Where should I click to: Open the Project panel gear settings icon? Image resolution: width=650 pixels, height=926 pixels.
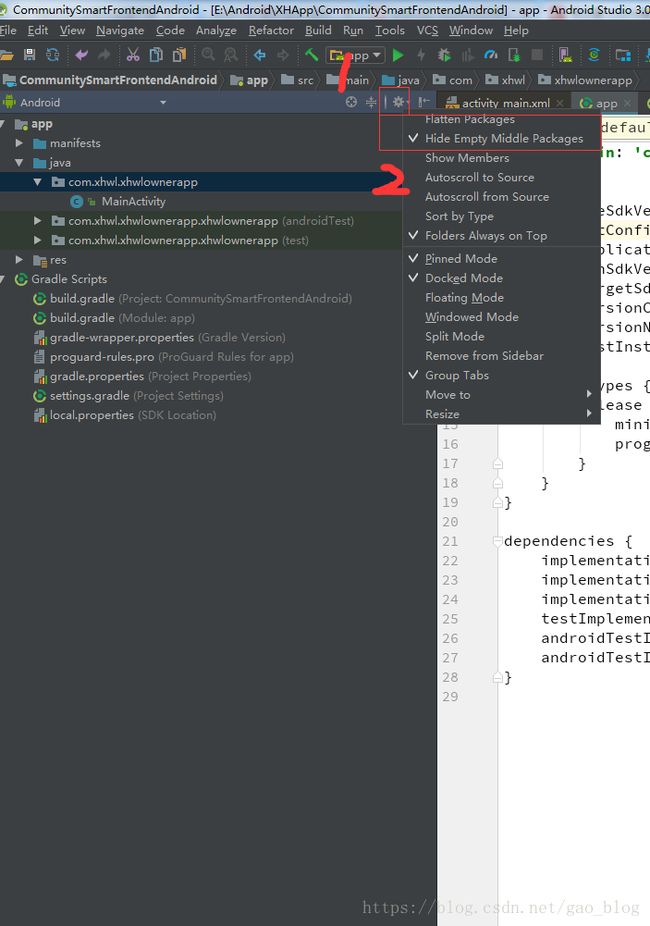399,102
